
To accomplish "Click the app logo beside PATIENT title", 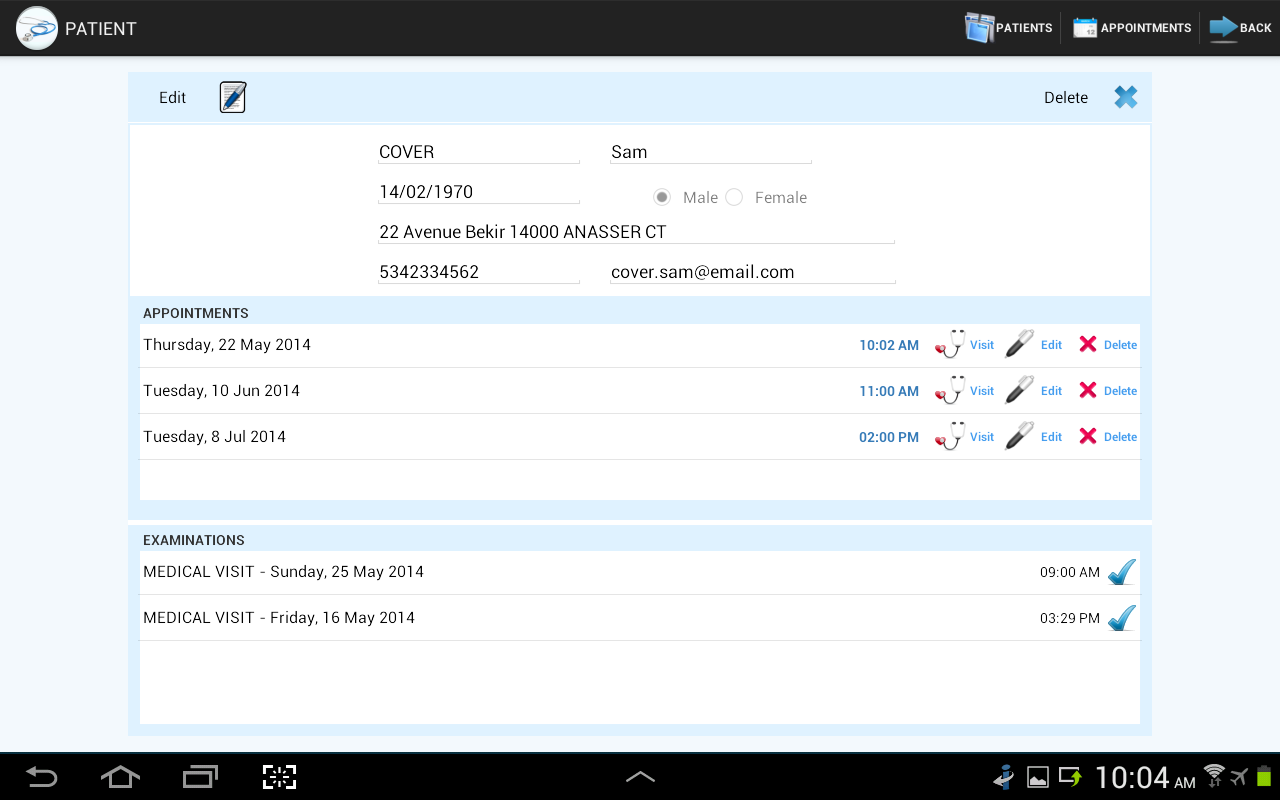I will [x=37, y=28].
